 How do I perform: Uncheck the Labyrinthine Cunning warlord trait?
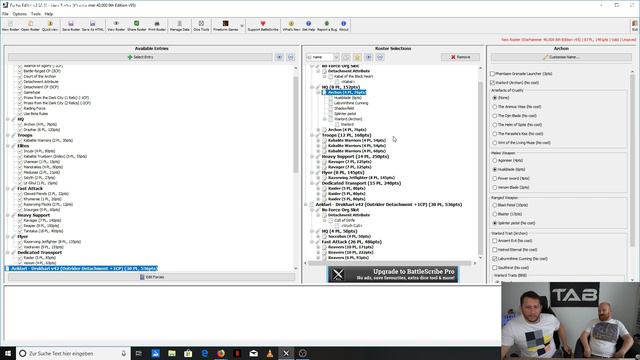coord(495,259)
